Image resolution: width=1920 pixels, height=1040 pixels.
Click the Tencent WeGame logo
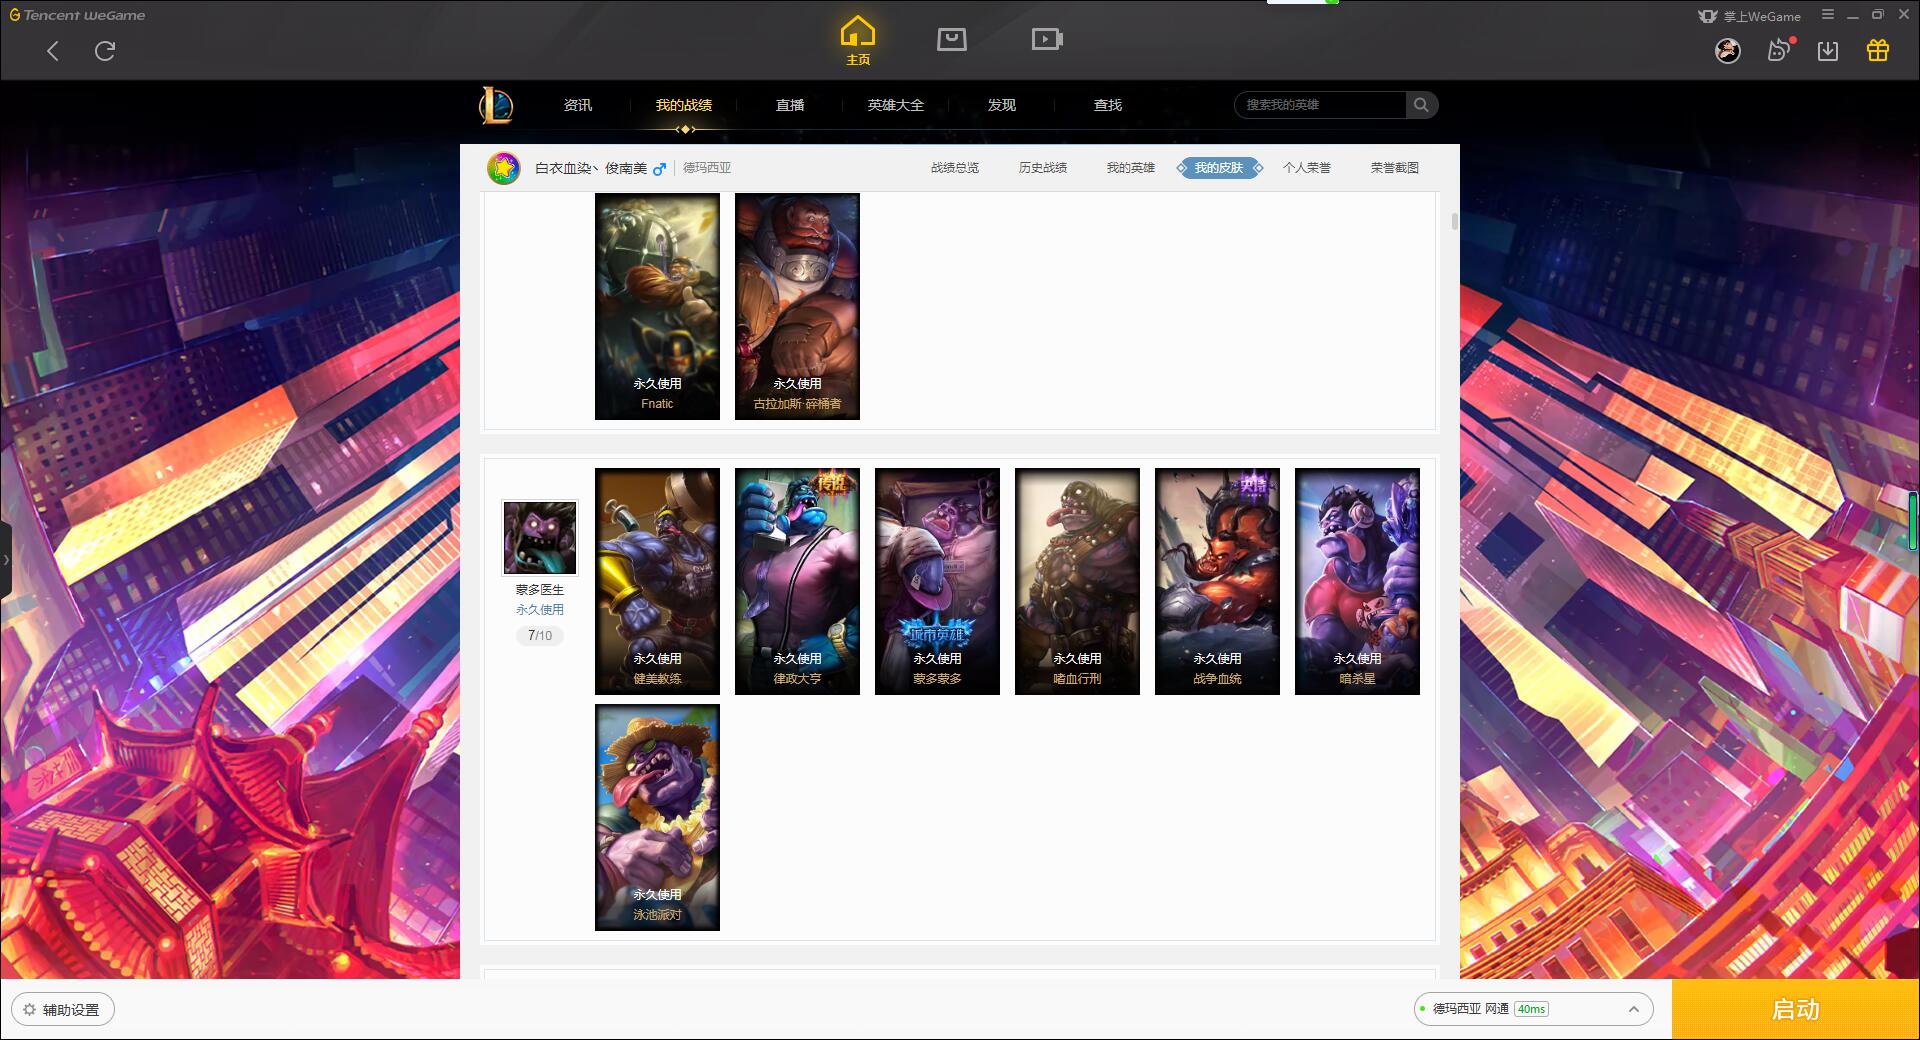(78, 15)
